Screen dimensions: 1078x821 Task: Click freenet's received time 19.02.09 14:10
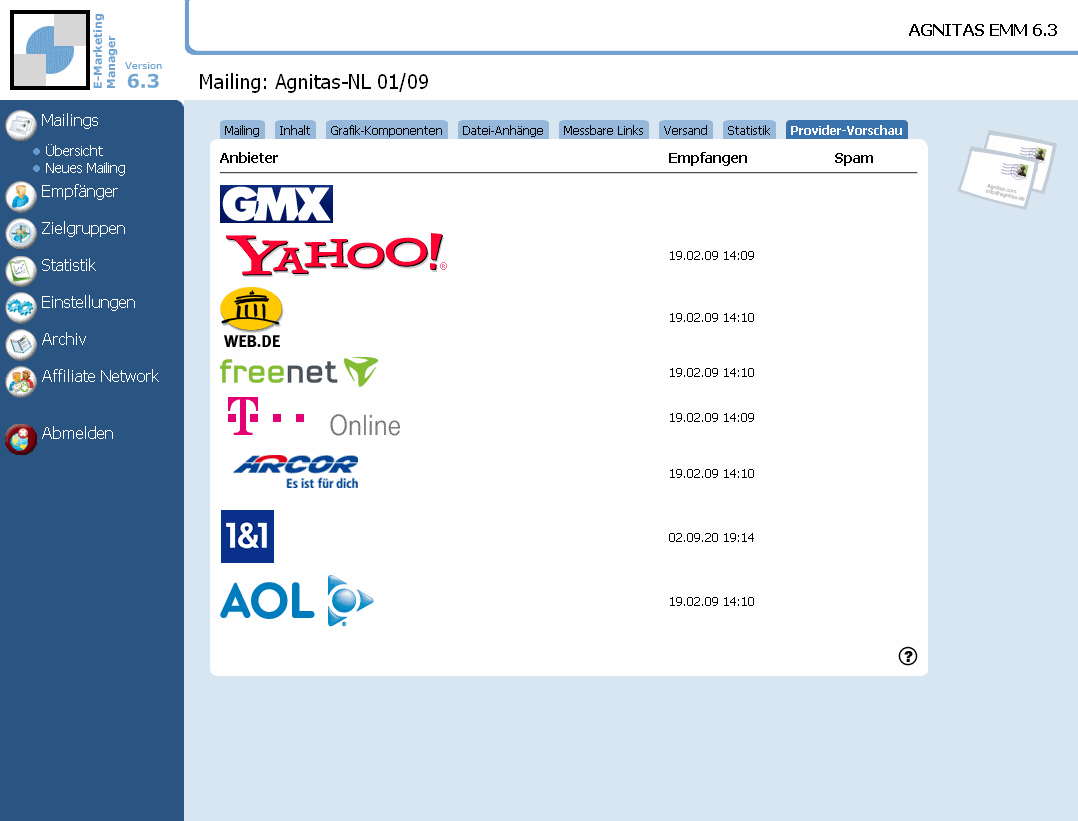(712, 373)
